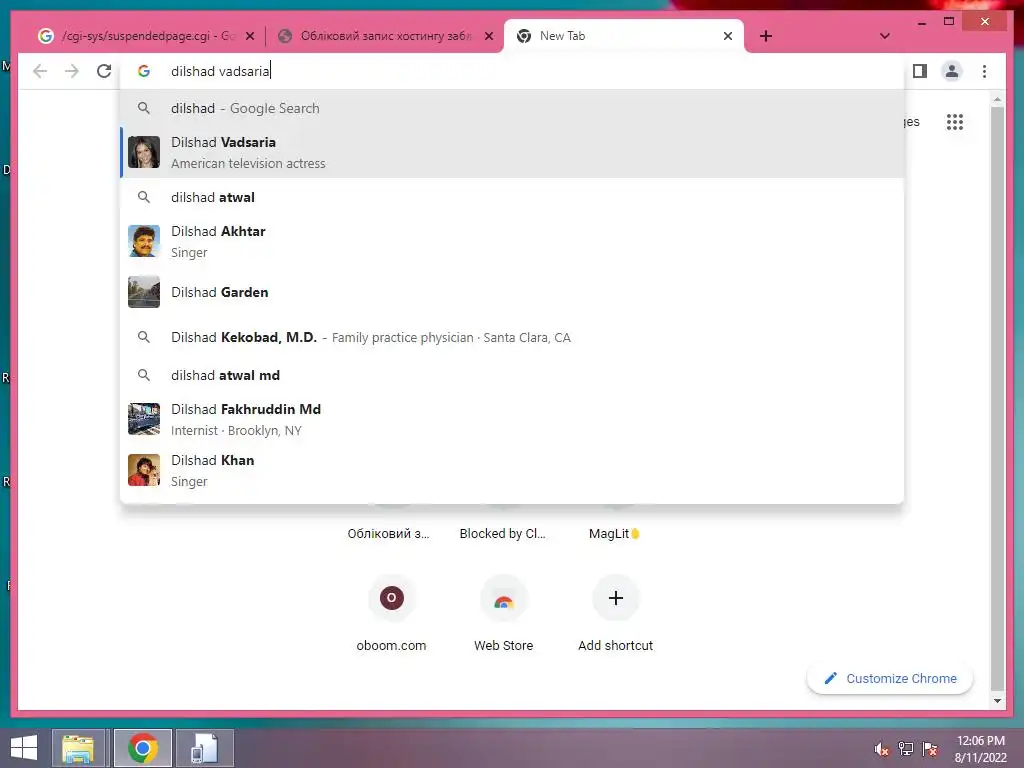Click the search icon beside Dilshad Kekobad
1024x768 pixels.
[x=144, y=337]
